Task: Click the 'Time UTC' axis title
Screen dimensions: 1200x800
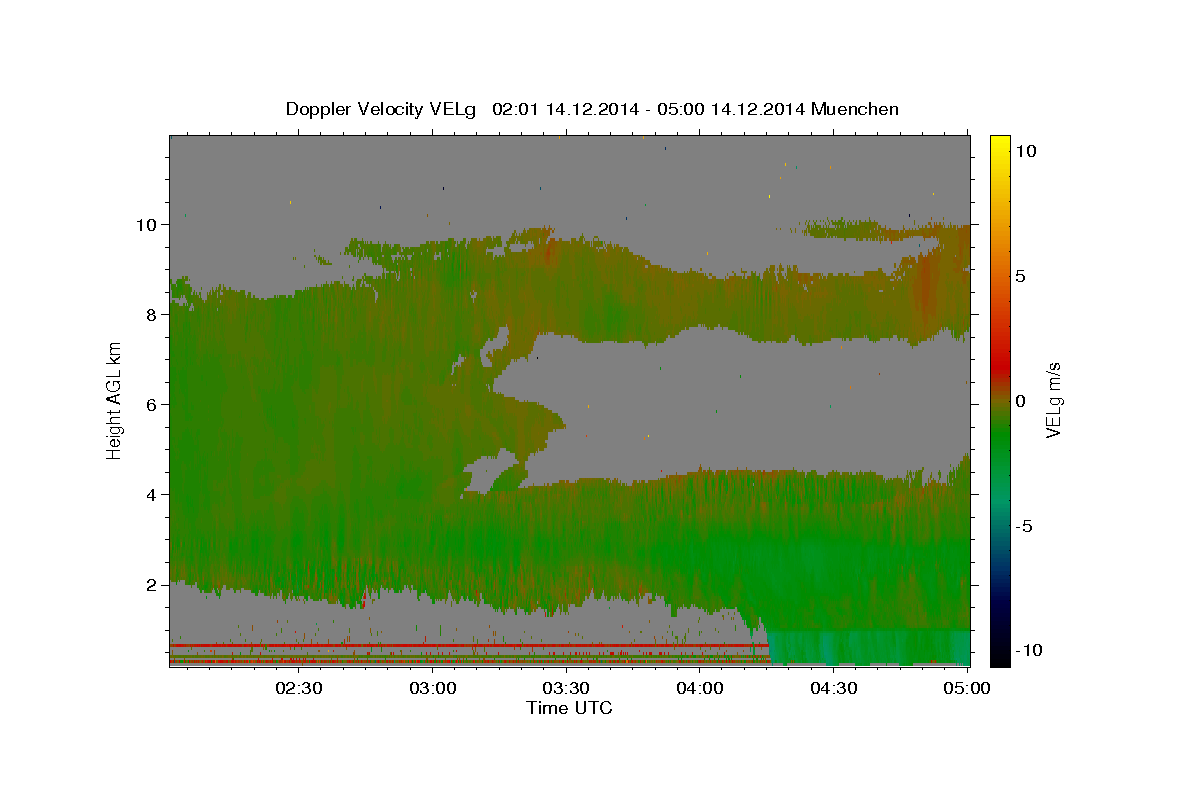Action: (569, 708)
